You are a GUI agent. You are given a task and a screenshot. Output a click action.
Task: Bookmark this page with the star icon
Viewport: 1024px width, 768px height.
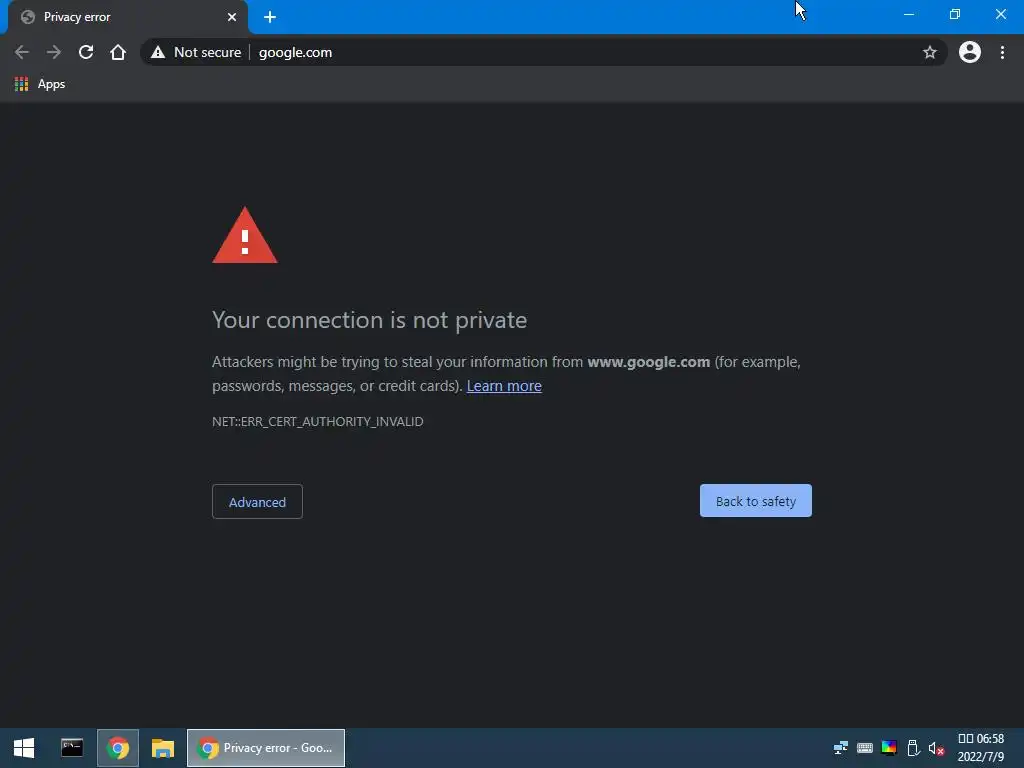coord(929,52)
